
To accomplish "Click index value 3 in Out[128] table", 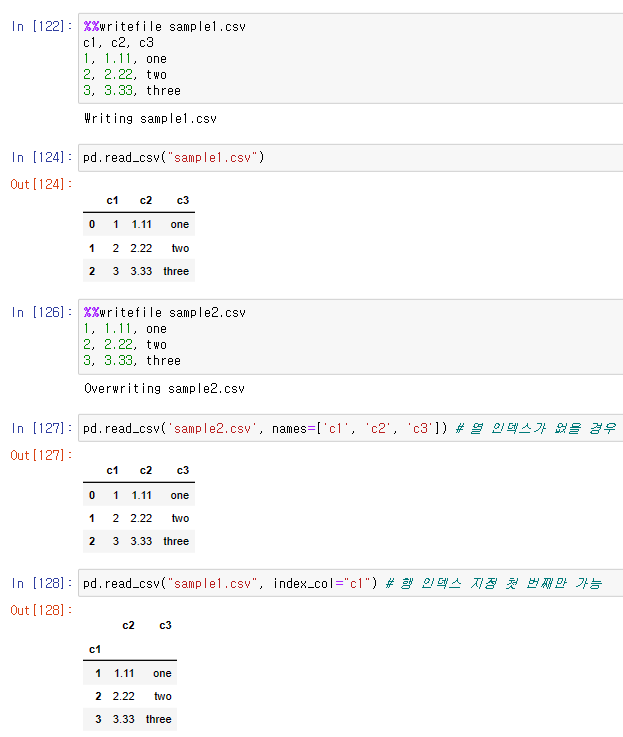I will tap(98, 720).
